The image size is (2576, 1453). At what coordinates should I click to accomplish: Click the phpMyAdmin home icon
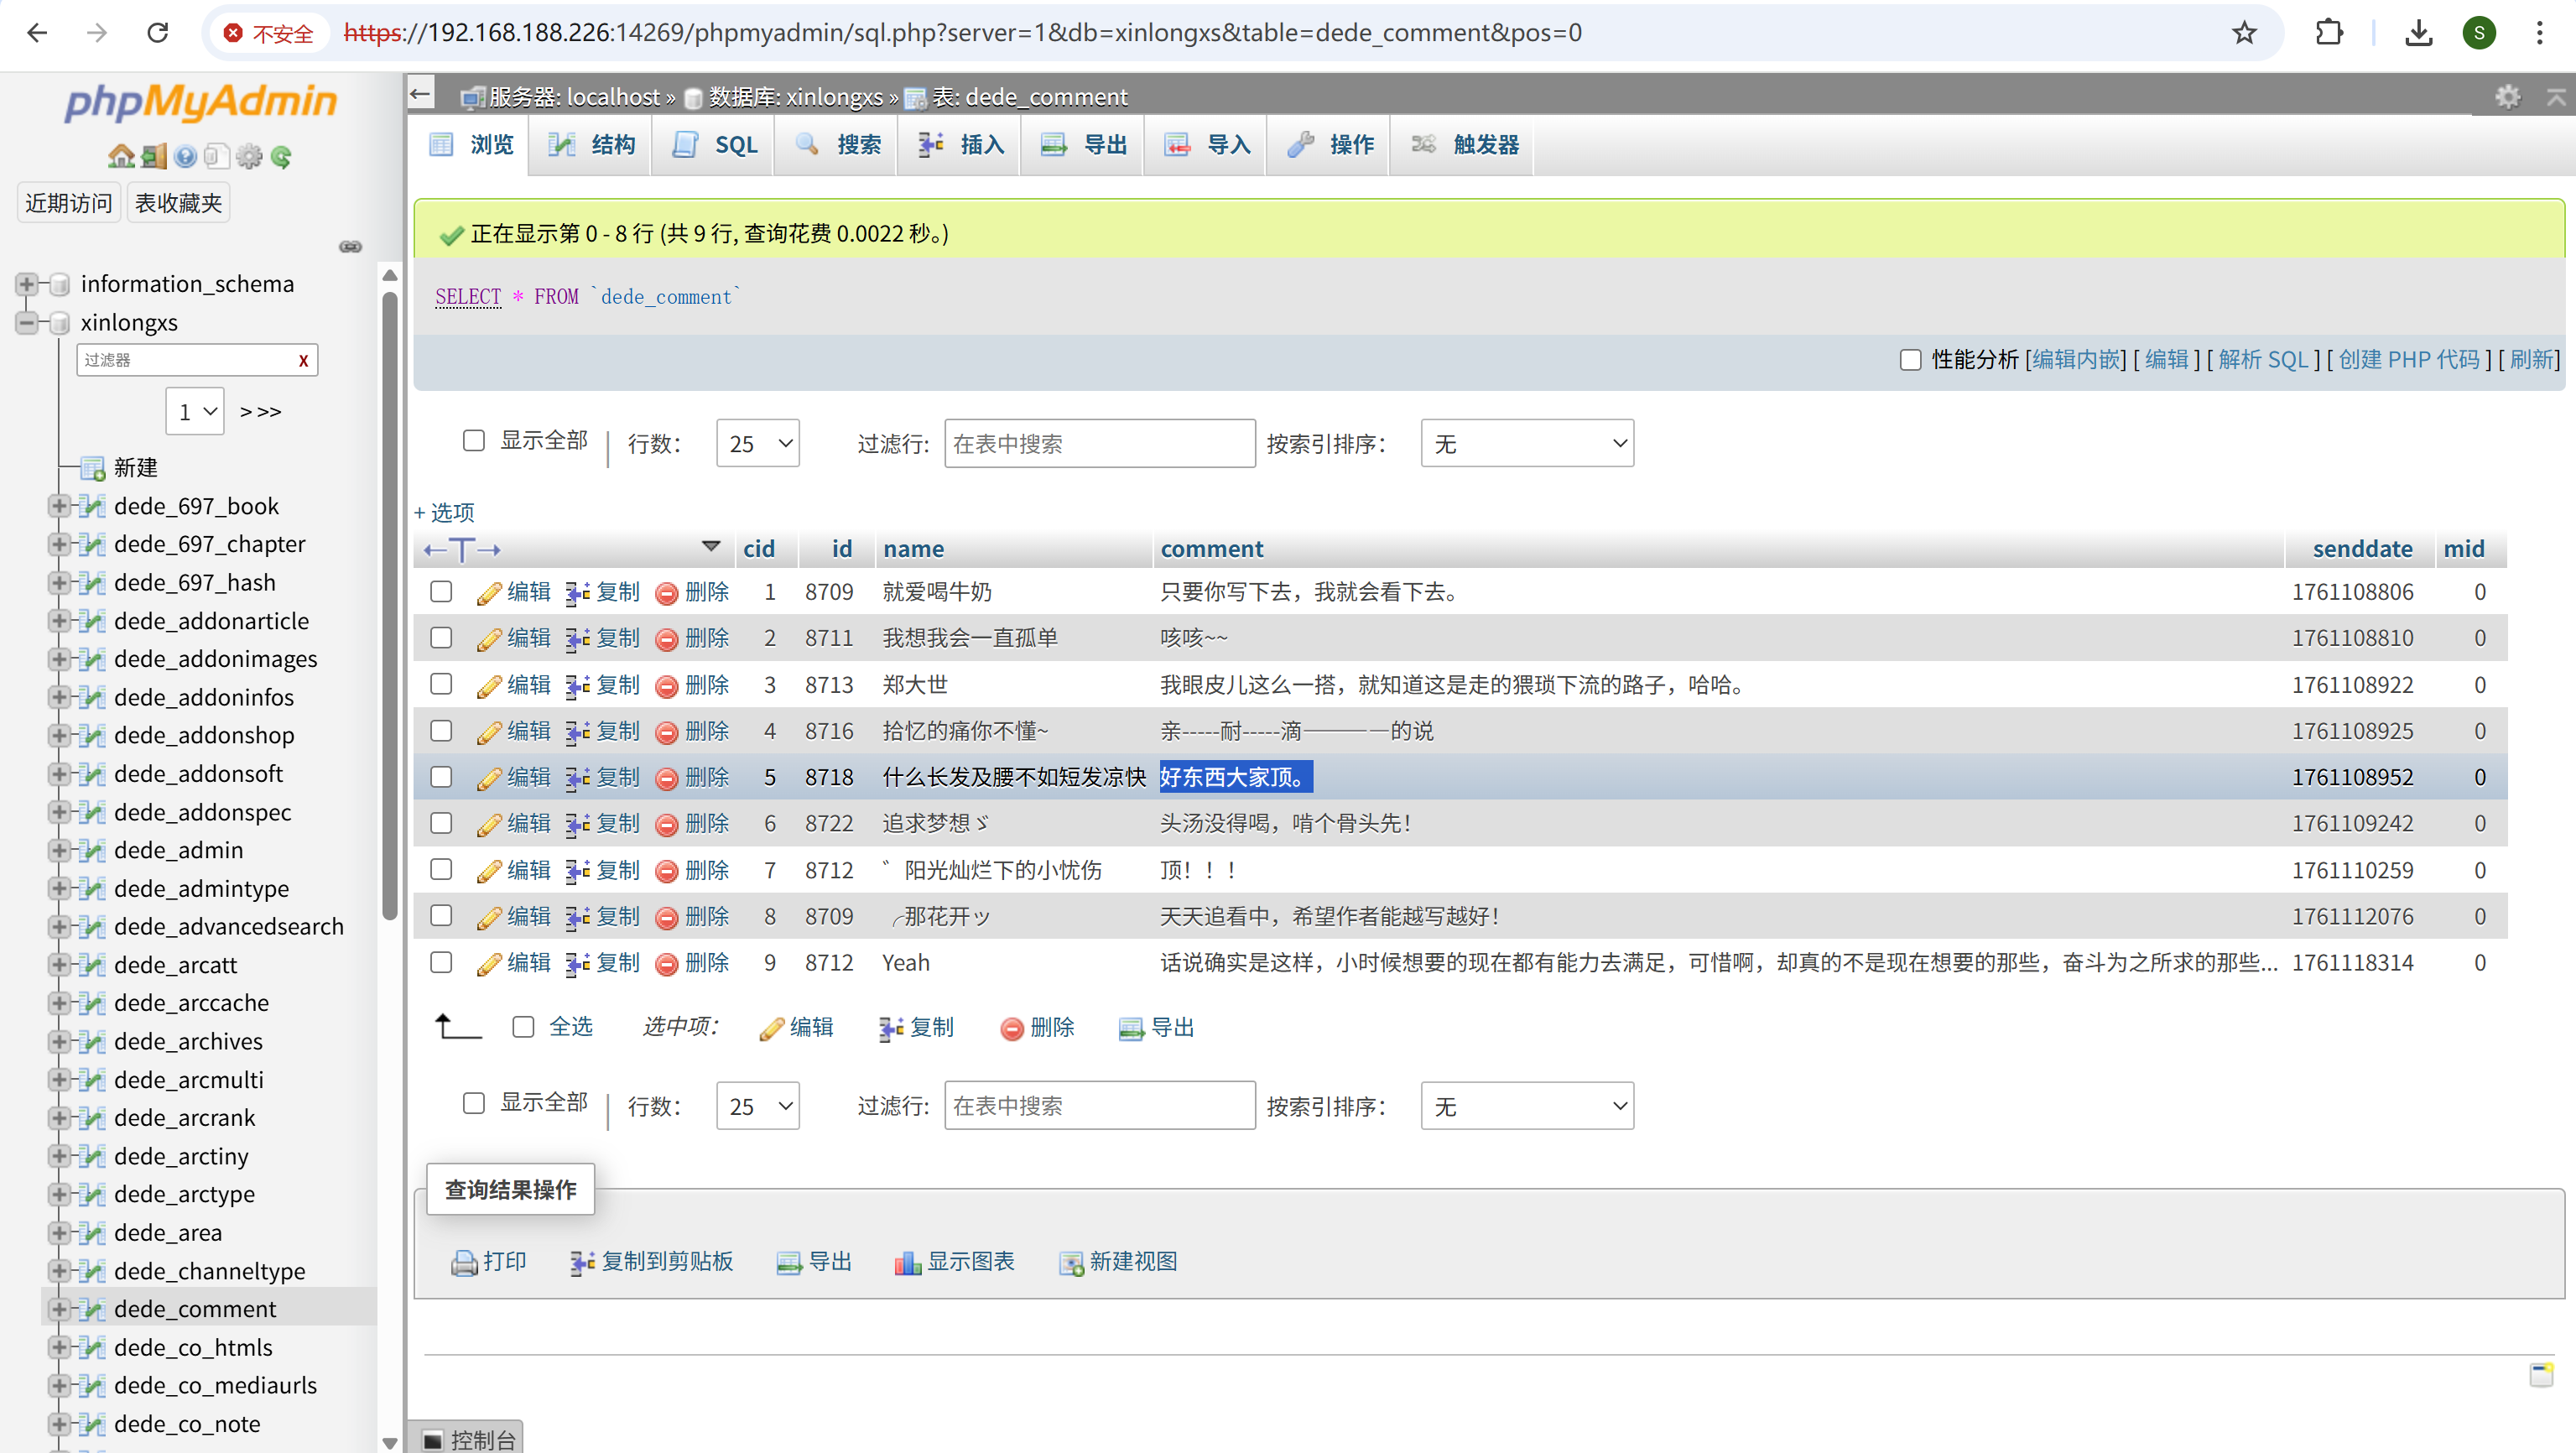[121, 156]
